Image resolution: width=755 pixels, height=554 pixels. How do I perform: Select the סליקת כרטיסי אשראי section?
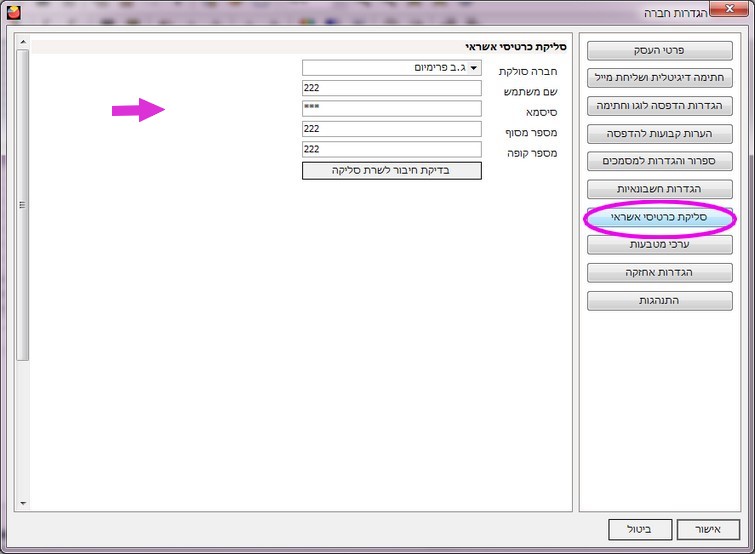(659, 217)
